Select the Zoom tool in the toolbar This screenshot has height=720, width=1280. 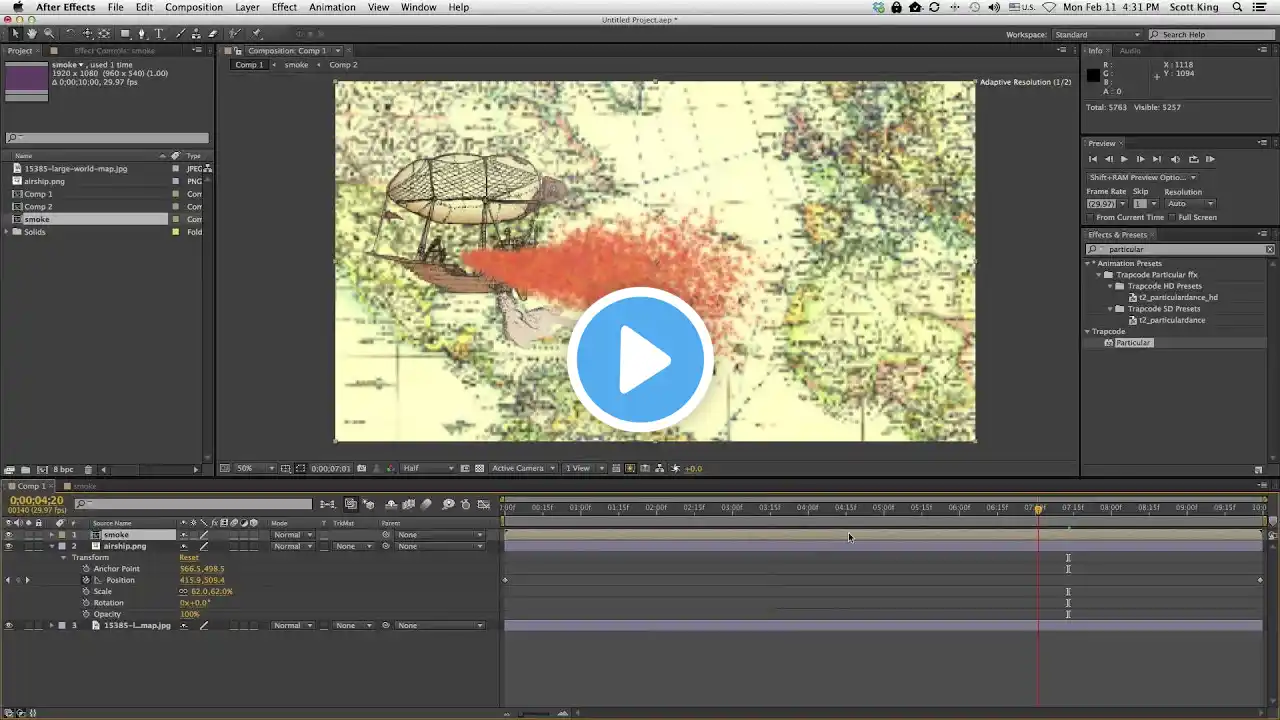click(48, 34)
